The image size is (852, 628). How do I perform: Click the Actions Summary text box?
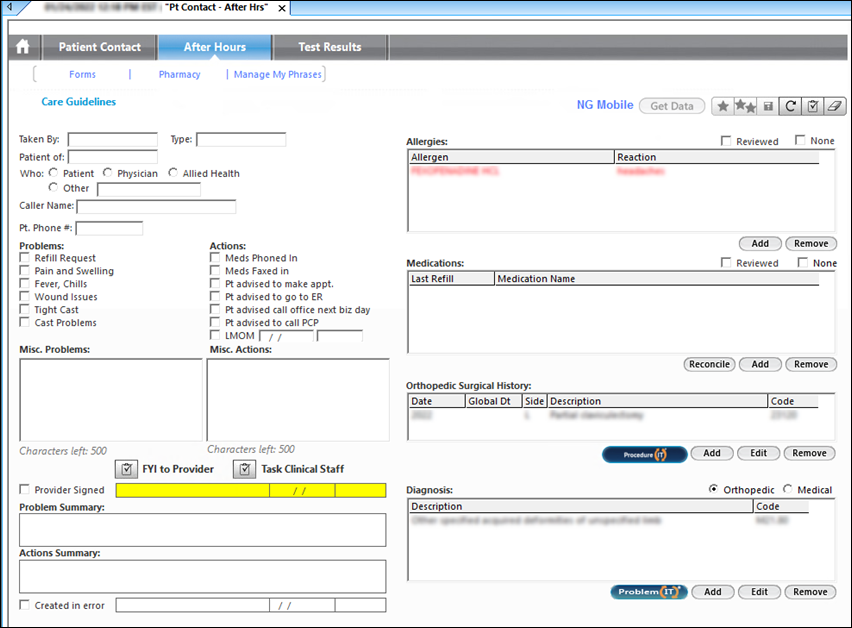pyautogui.click(x=203, y=576)
